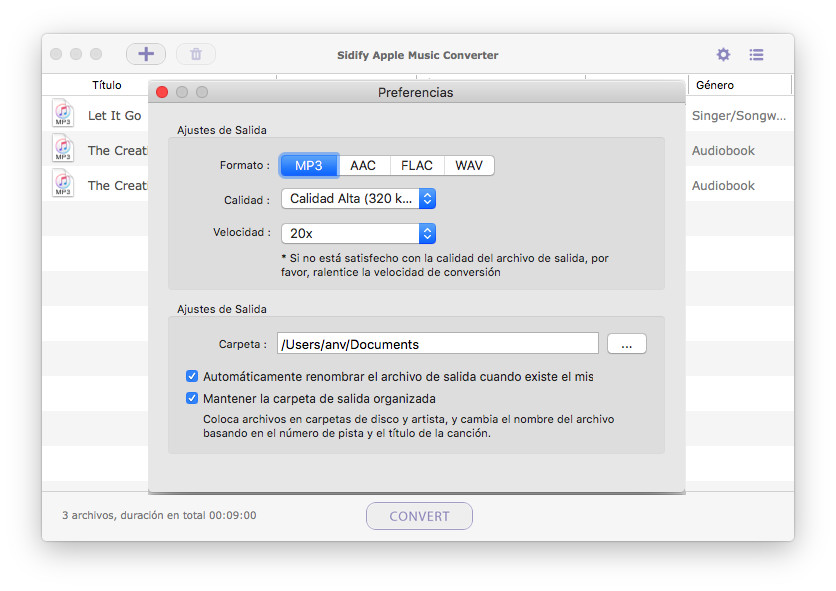This screenshot has height=591, width=836.
Task: Delete selected tracks with the trash button
Action: (196, 54)
